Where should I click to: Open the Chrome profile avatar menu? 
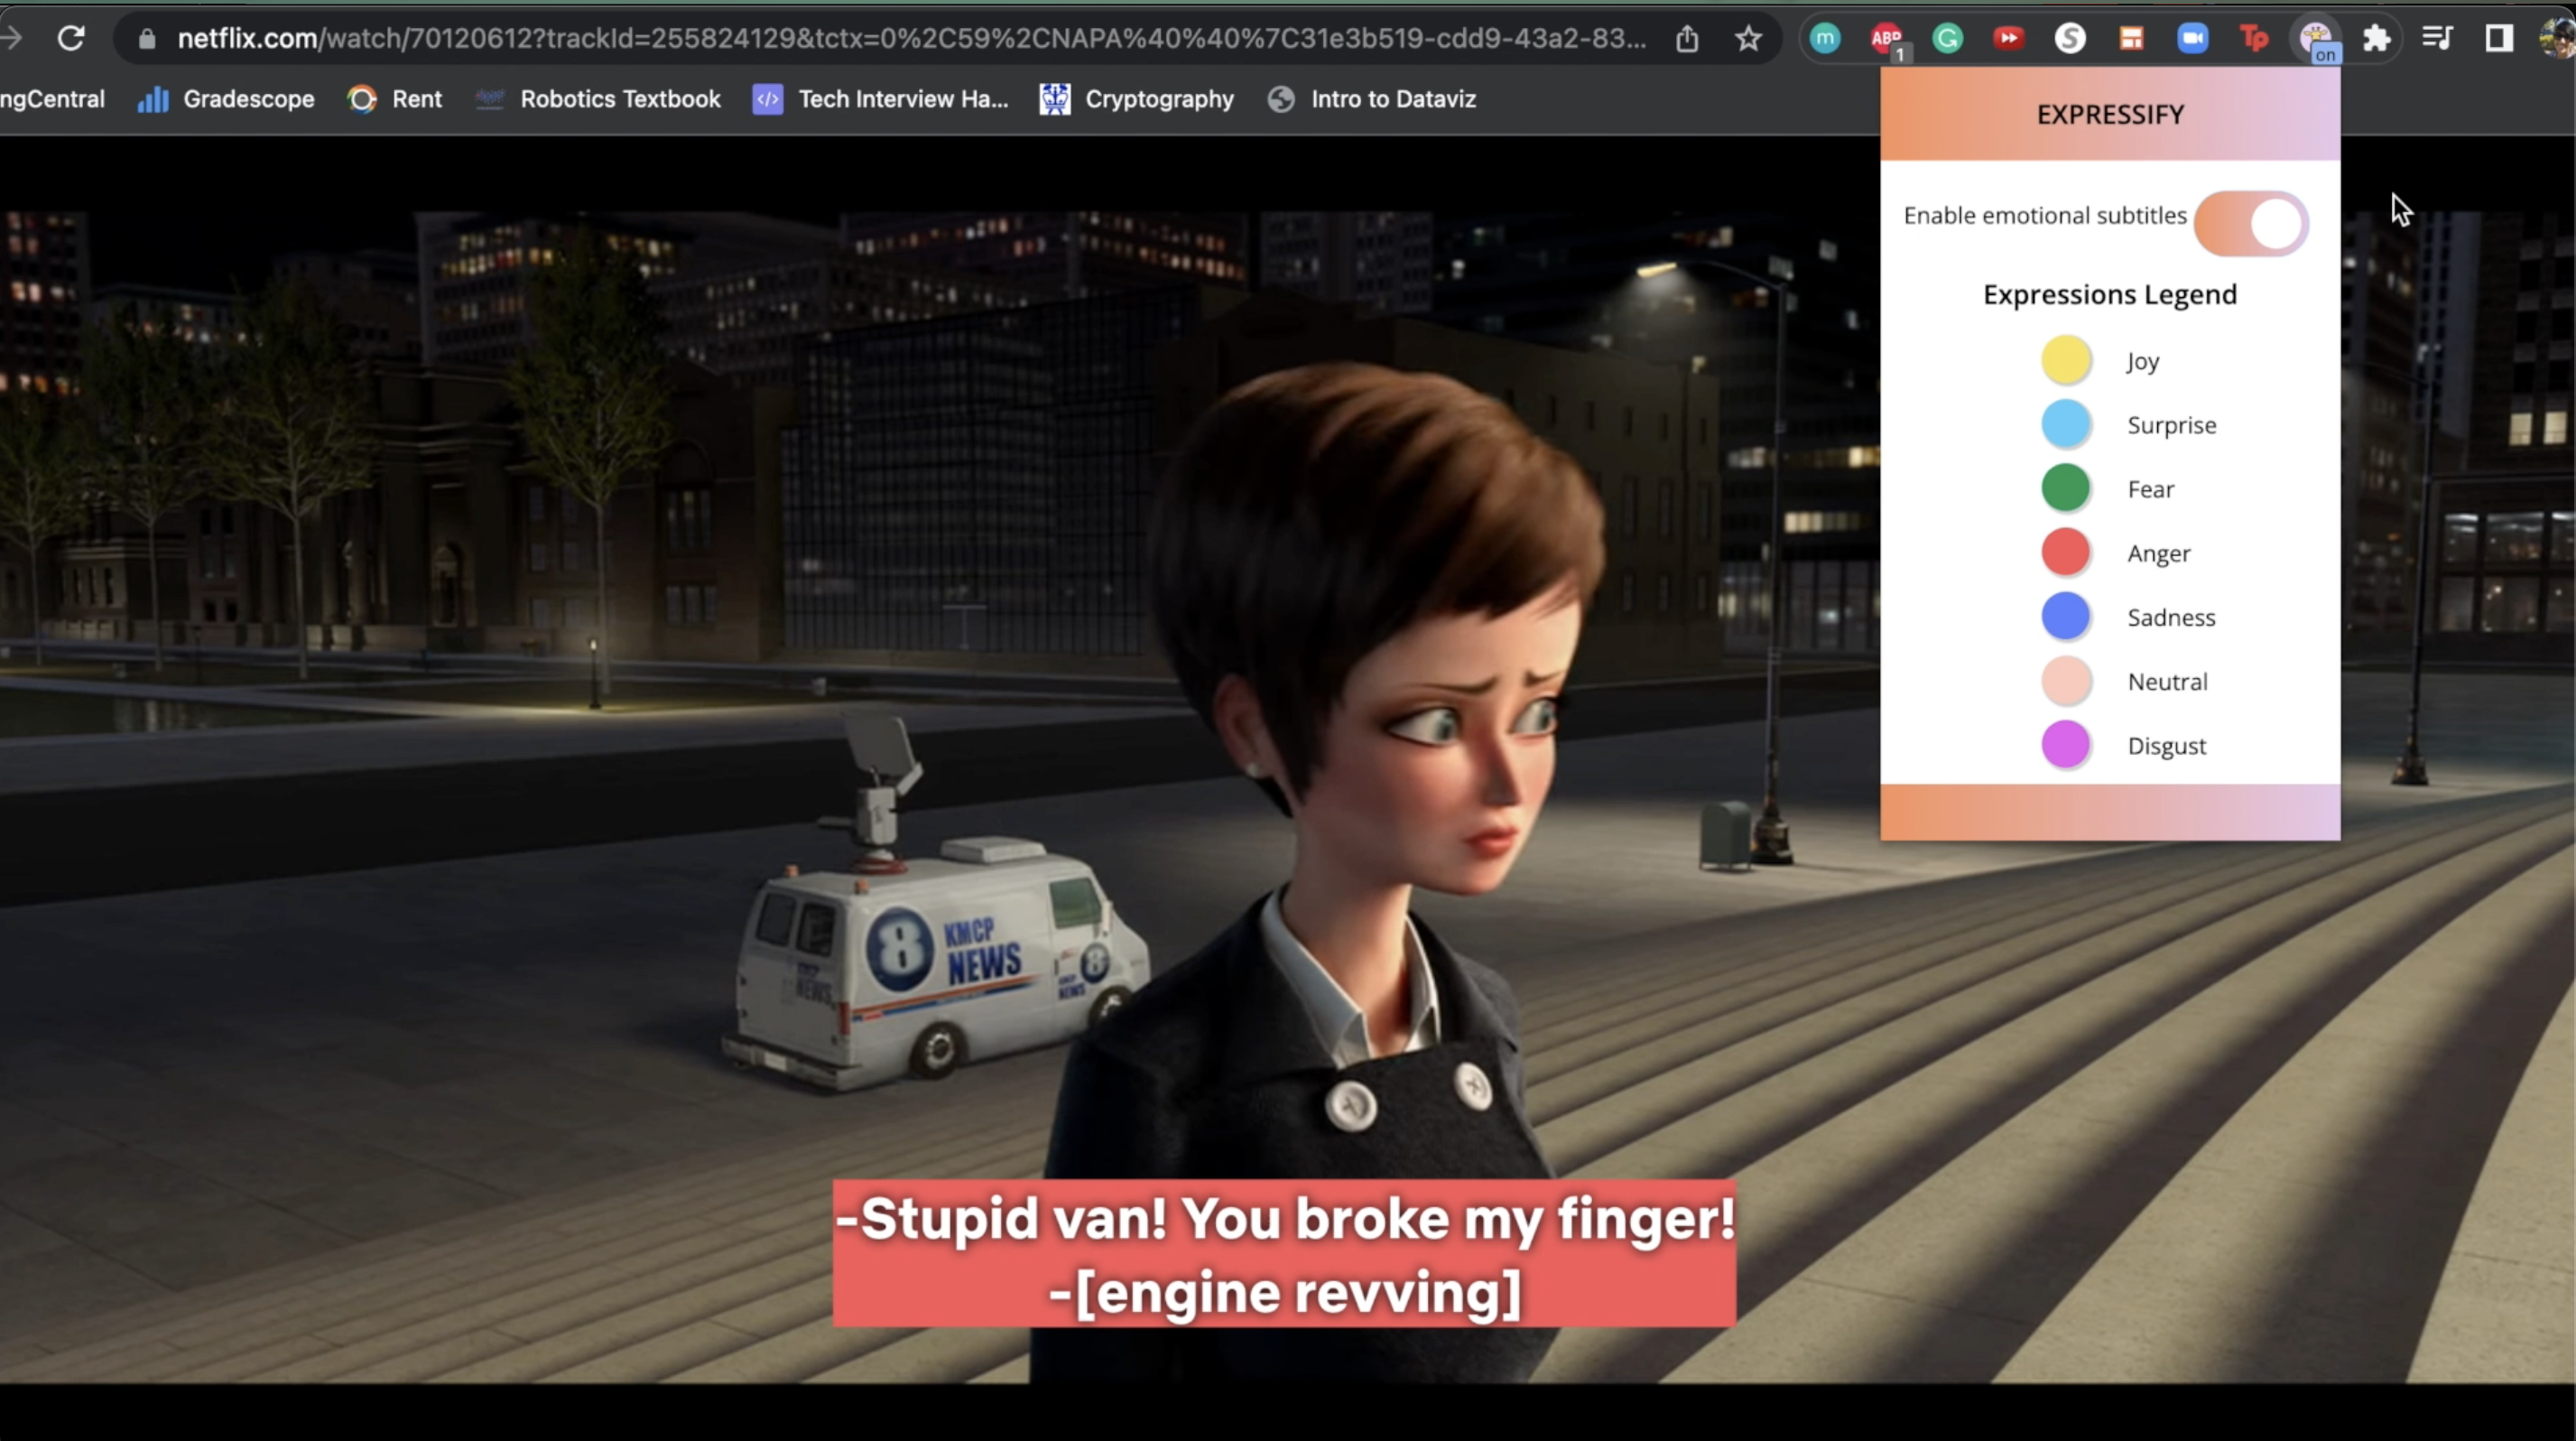point(2558,39)
